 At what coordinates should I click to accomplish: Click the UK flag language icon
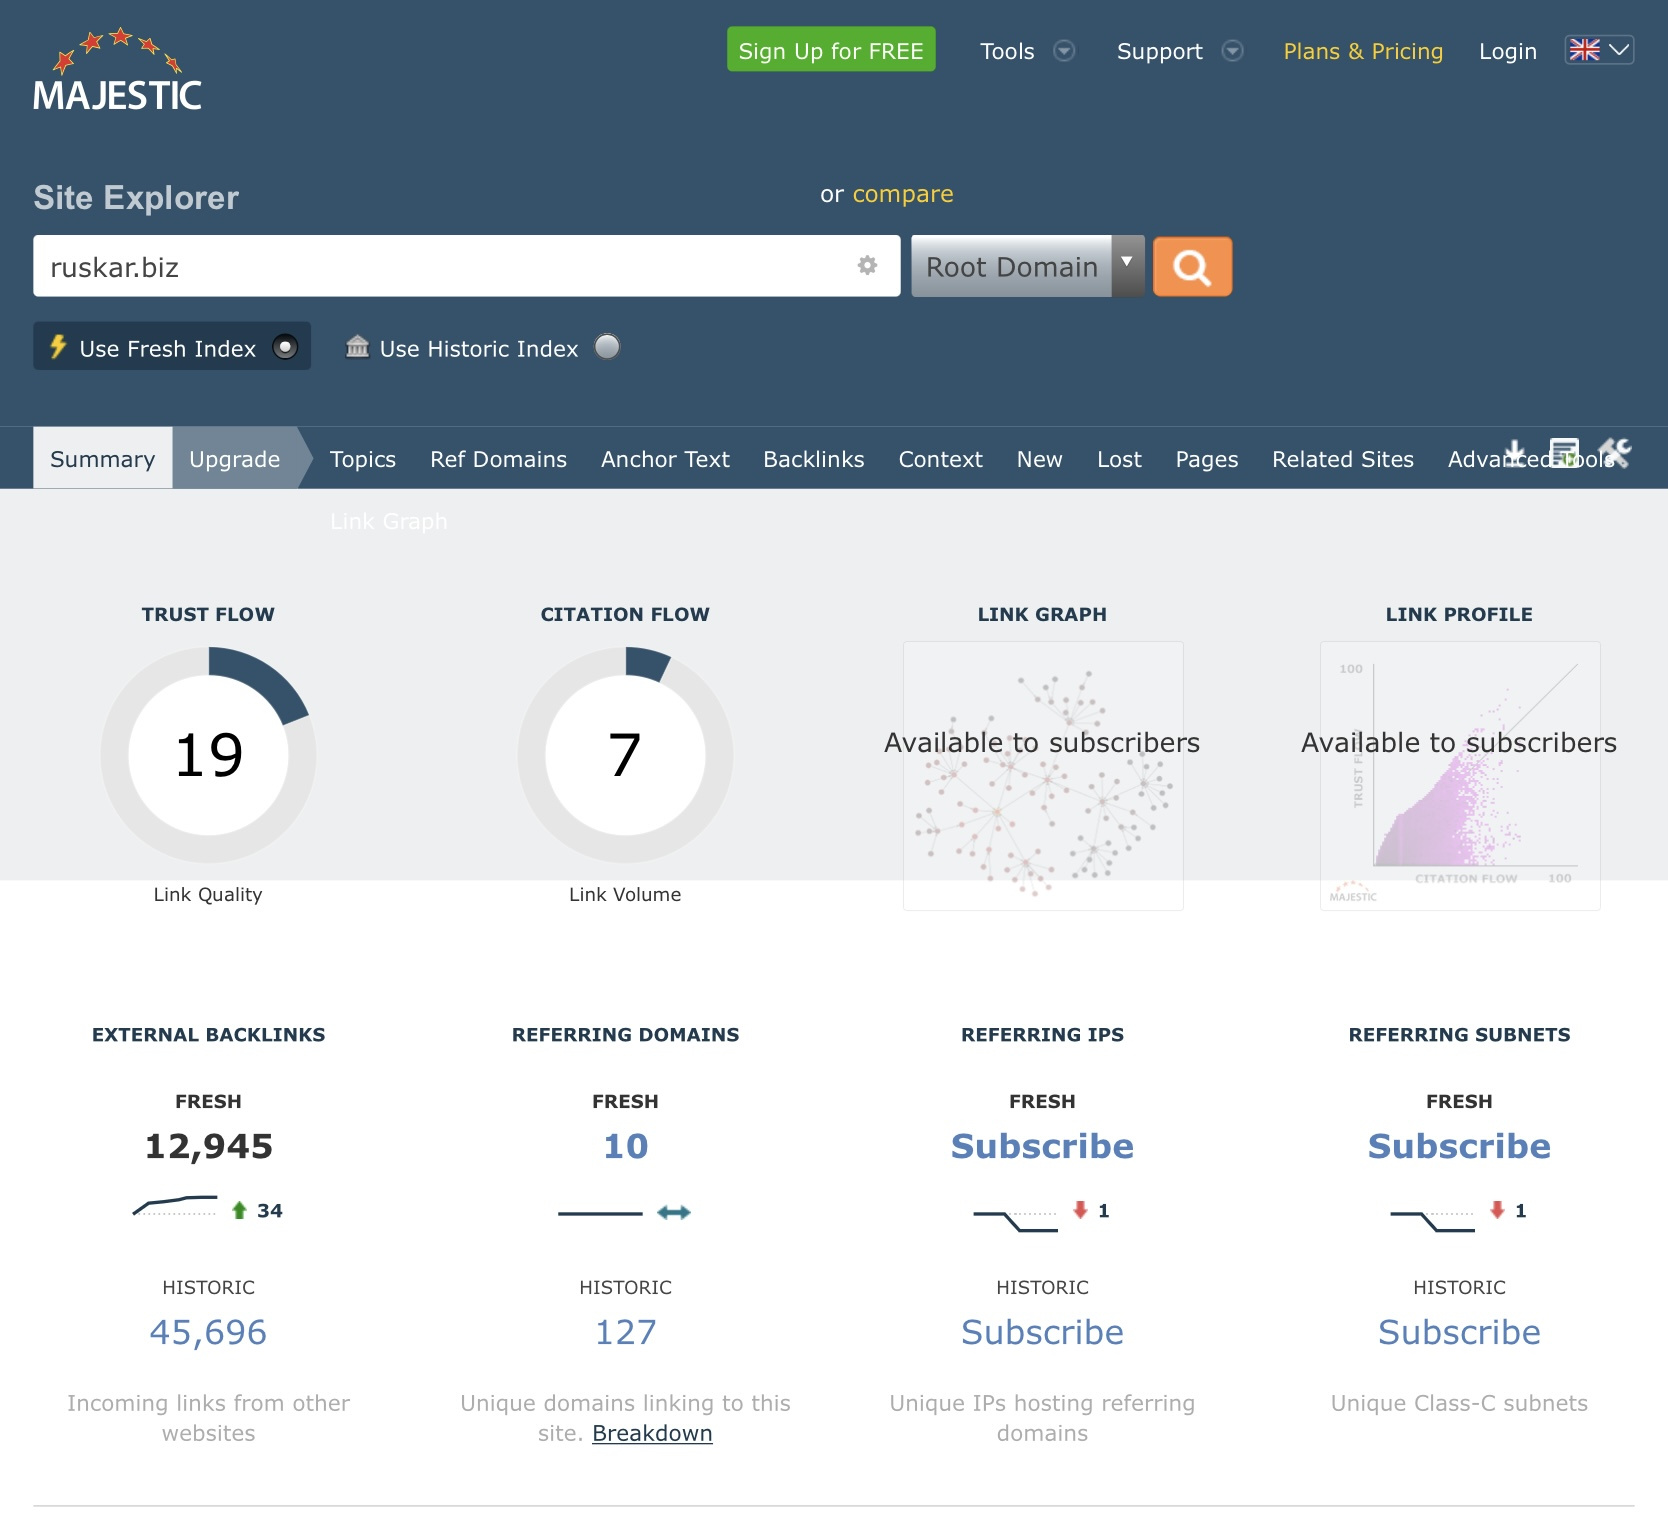click(1585, 50)
